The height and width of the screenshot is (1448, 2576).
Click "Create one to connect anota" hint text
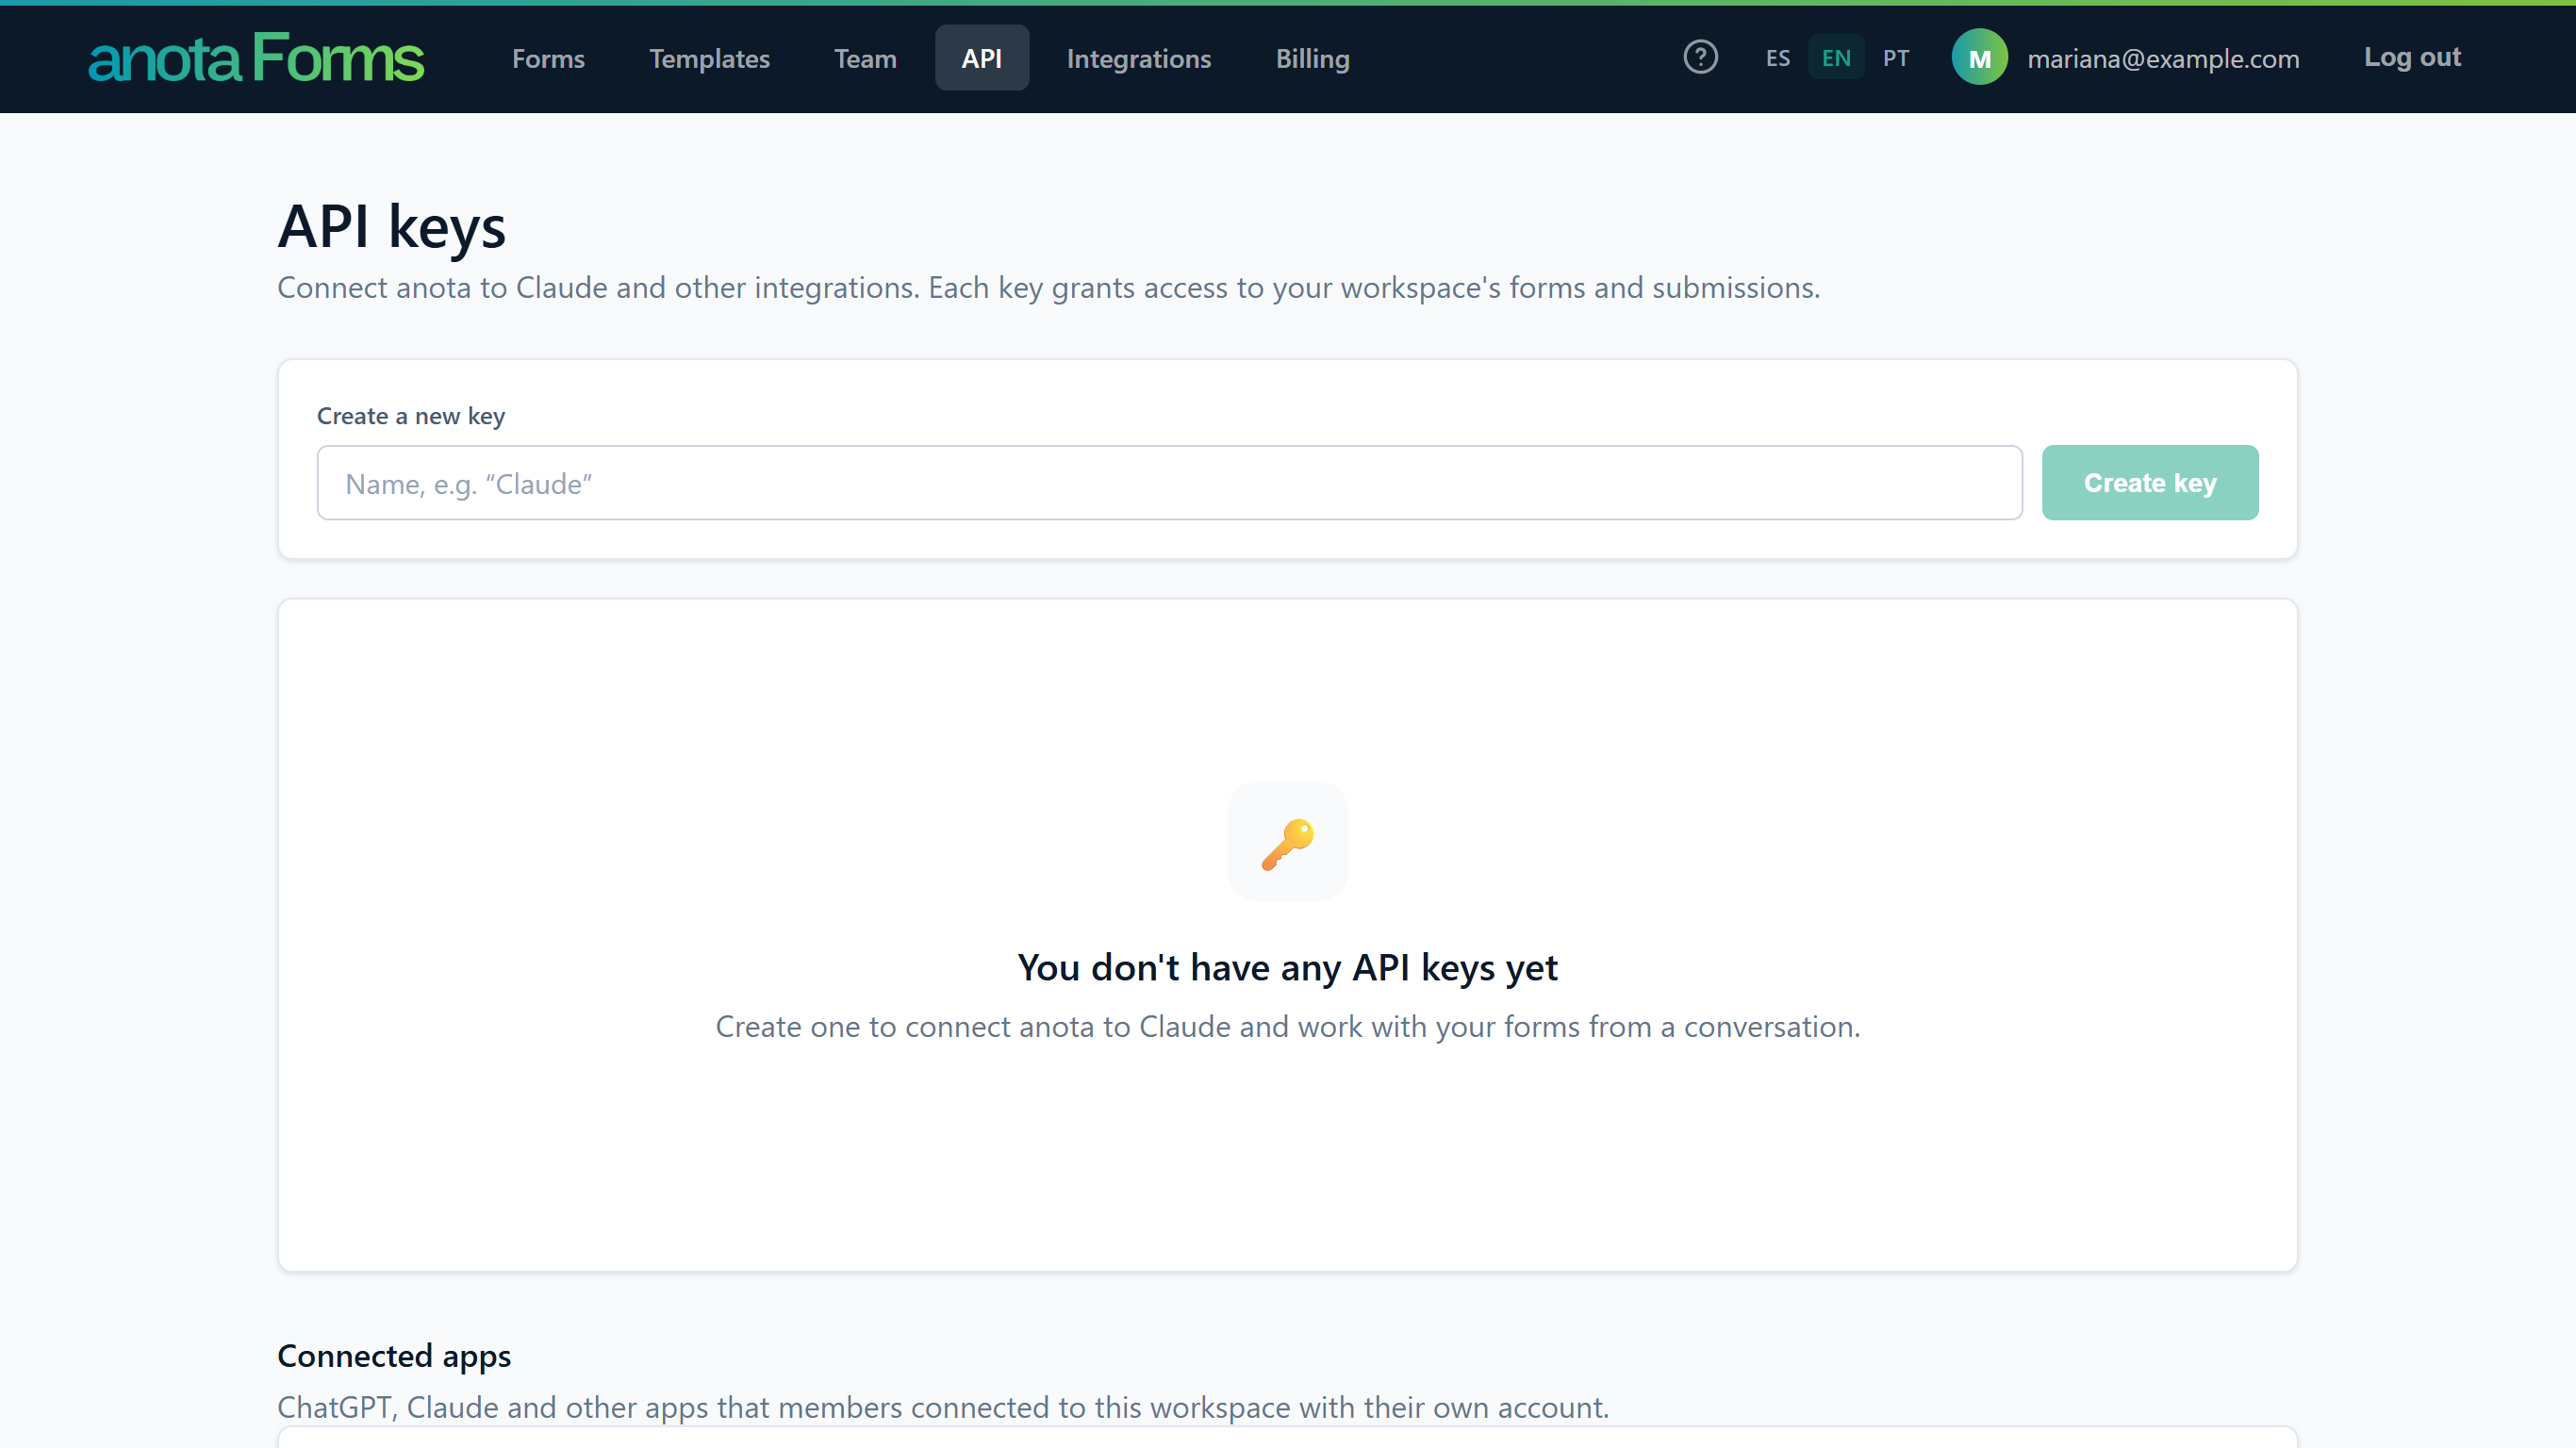click(1287, 1027)
